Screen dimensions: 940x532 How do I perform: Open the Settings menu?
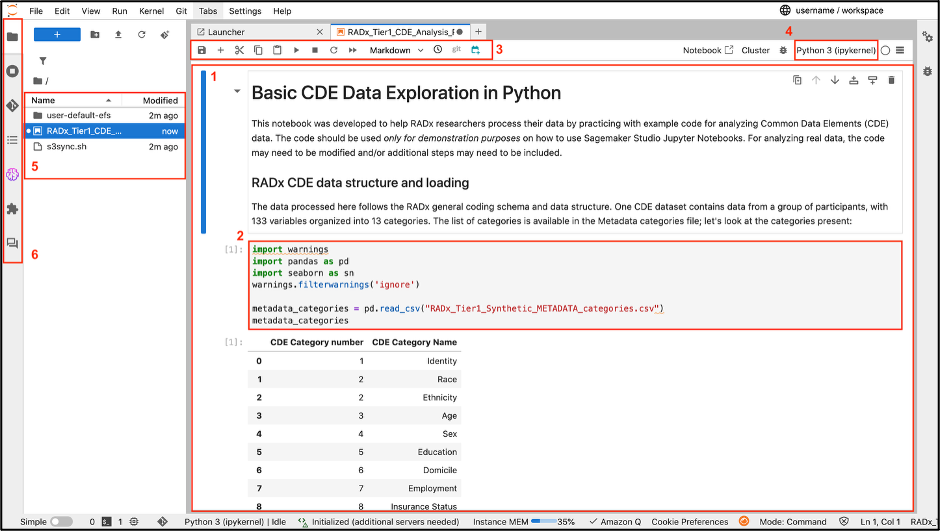click(x=245, y=11)
